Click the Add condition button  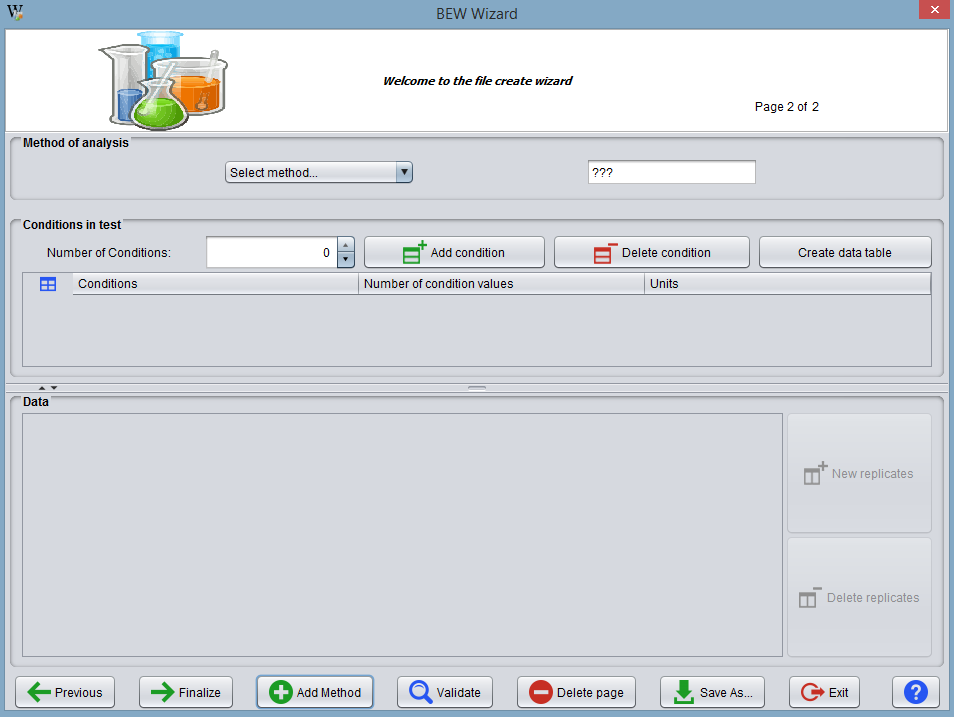(454, 252)
